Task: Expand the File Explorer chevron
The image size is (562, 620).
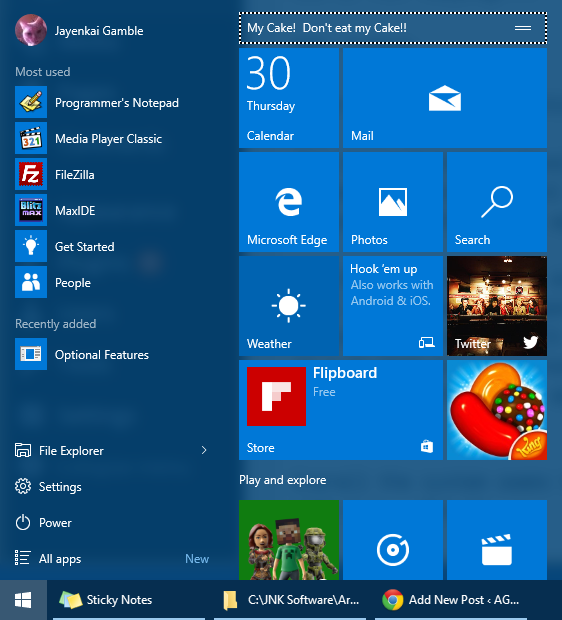Action: click(204, 450)
